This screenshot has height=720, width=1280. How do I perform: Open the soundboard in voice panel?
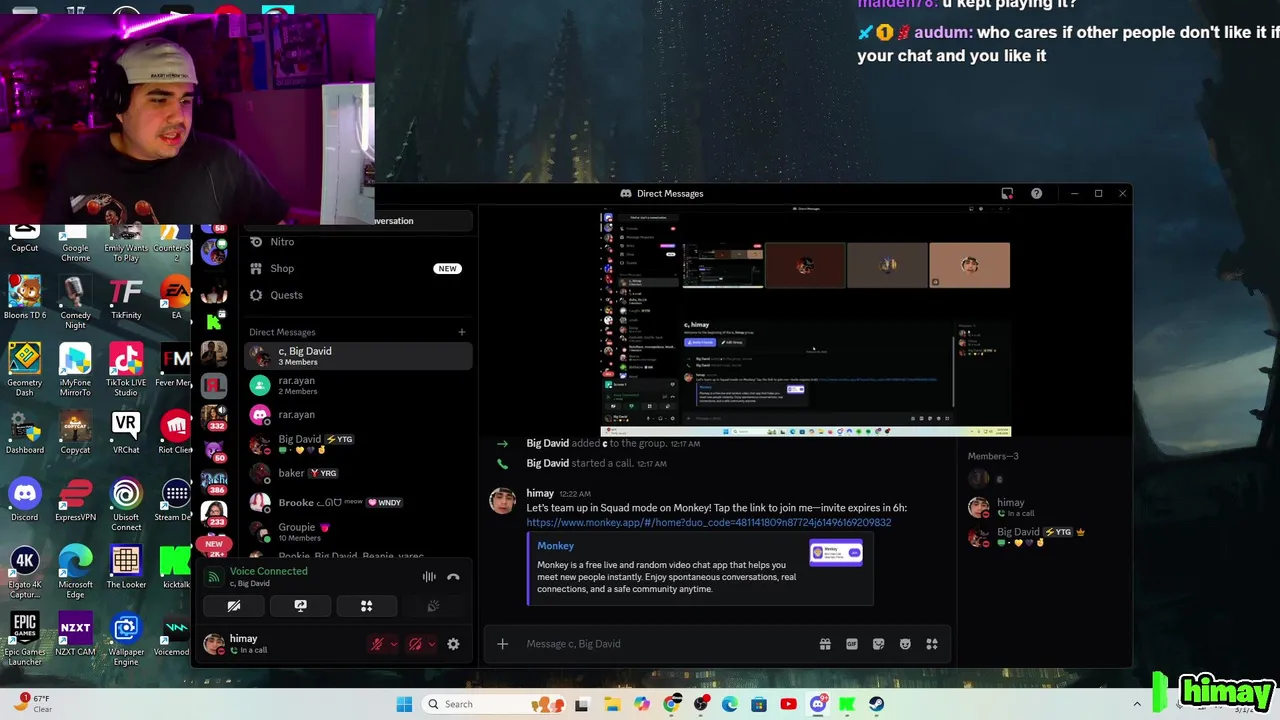click(433, 606)
